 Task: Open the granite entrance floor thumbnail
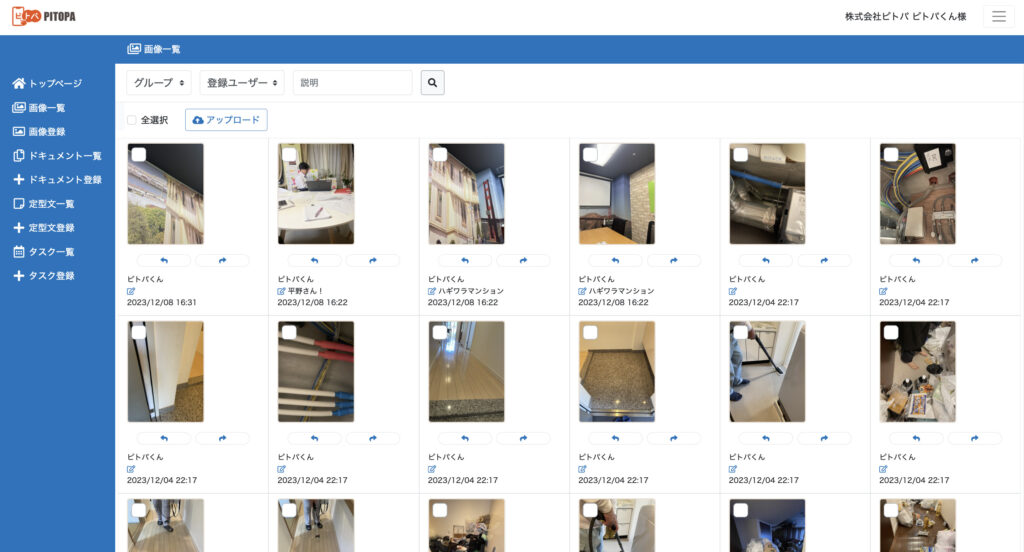point(616,372)
